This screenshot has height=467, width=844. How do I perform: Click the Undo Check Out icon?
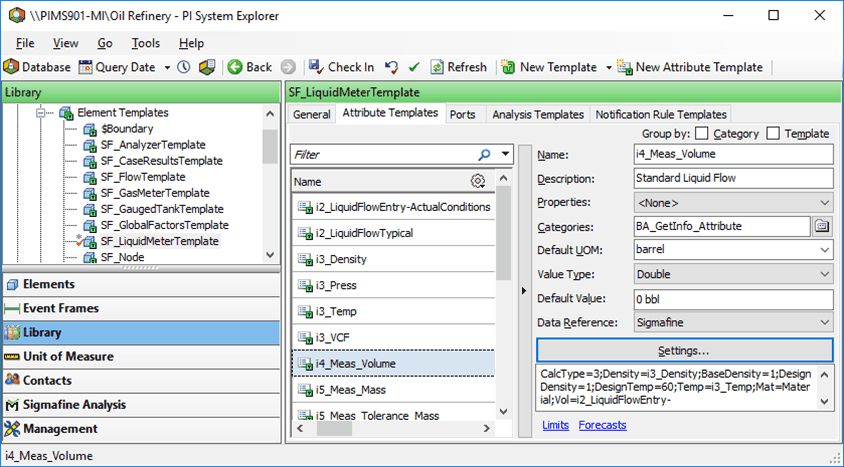click(x=392, y=67)
